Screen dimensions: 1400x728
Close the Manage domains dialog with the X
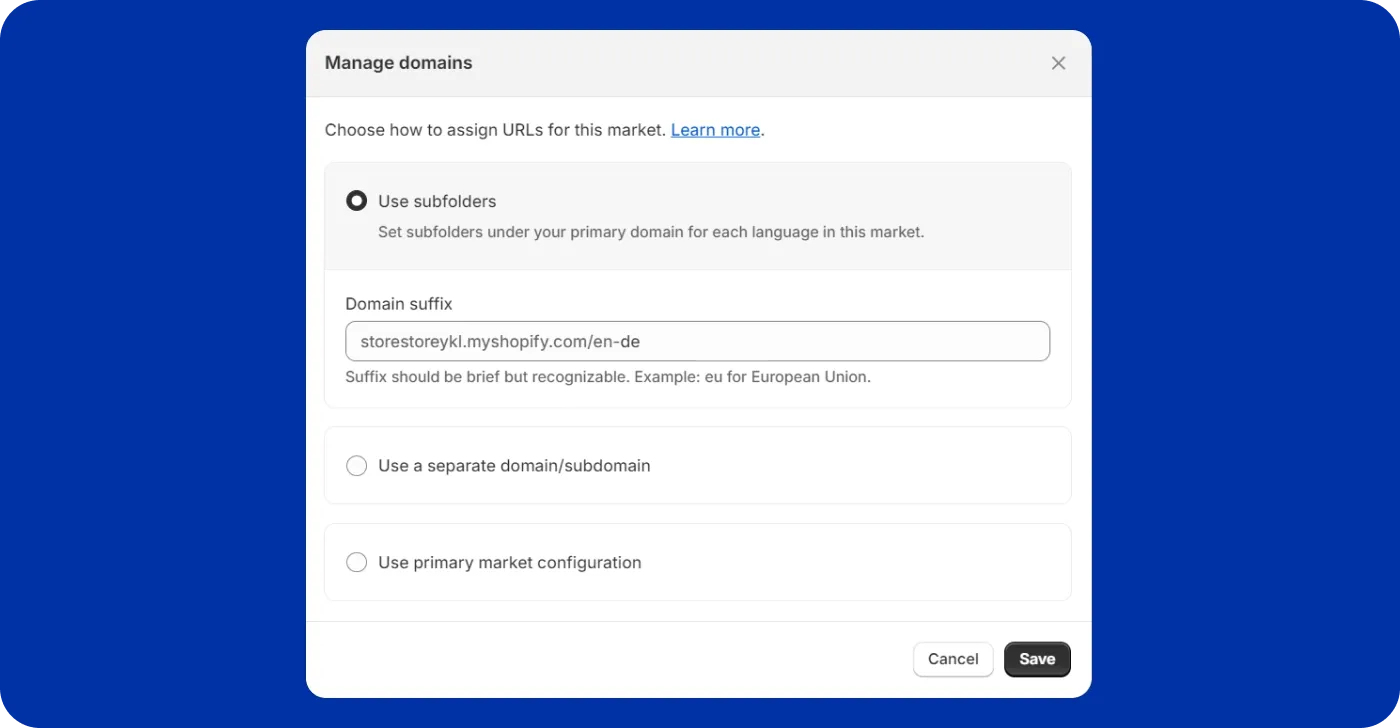click(1058, 62)
